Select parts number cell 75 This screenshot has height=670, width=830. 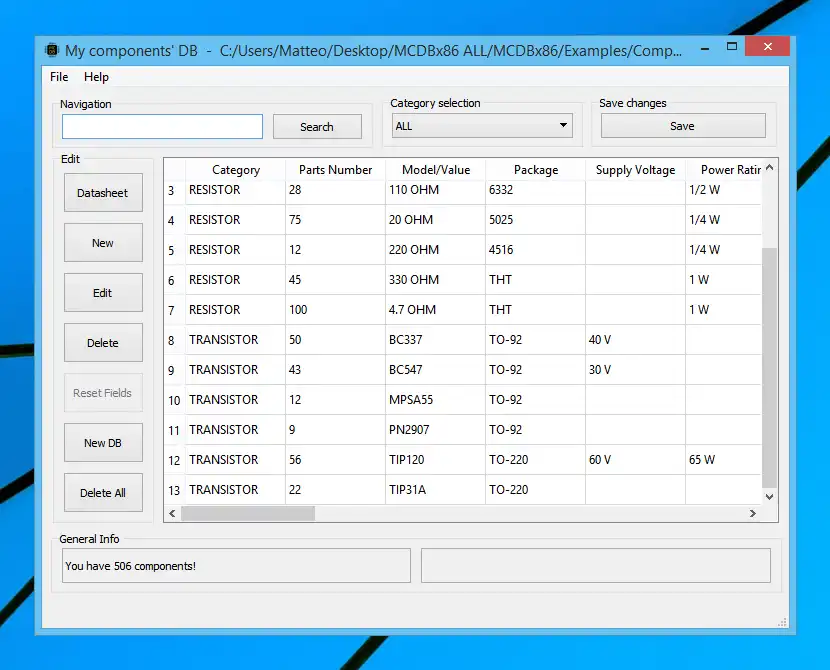tap(336, 220)
